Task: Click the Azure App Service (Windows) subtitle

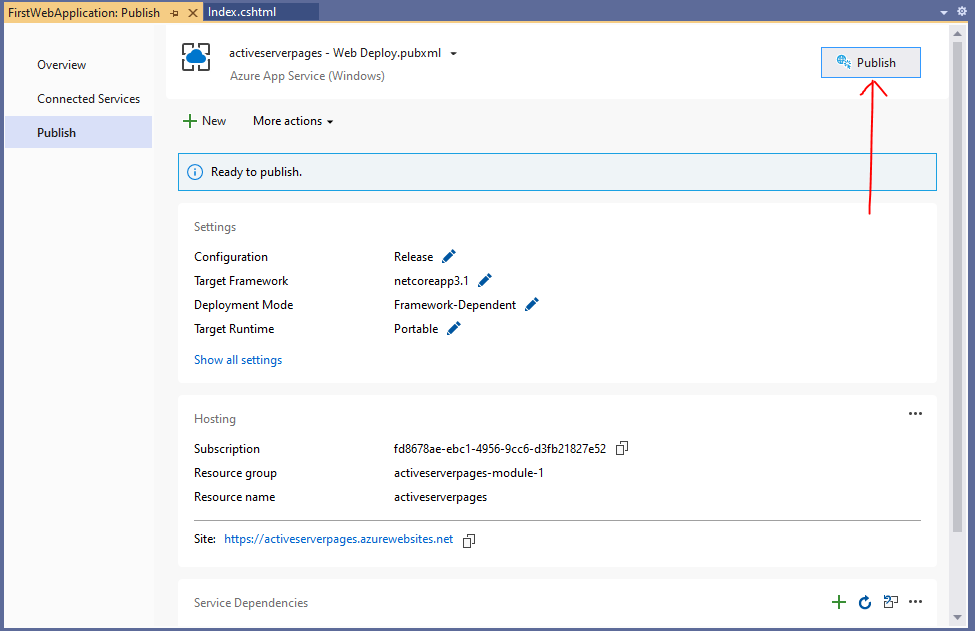Action: 307,76
